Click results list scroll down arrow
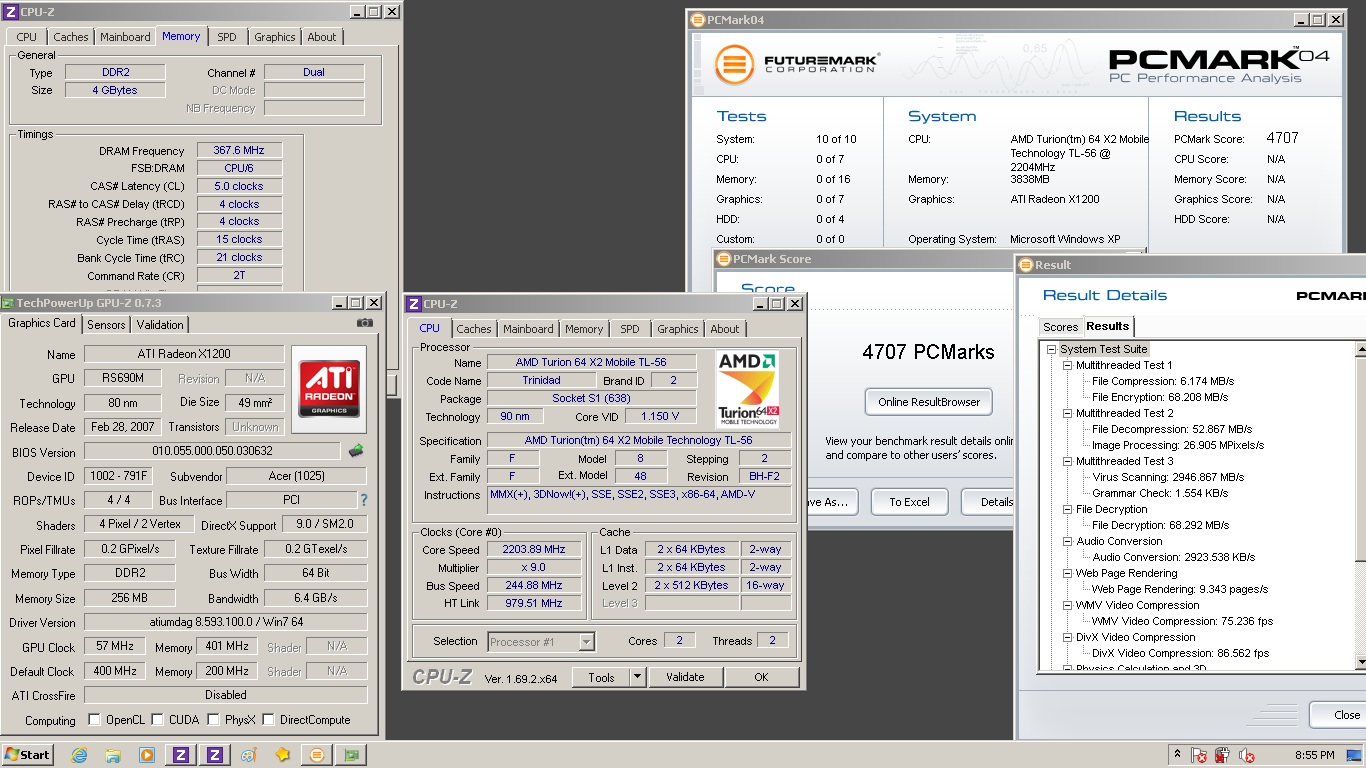Image resolution: width=1366 pixels, height=768 pixels. coord(1361,662)
